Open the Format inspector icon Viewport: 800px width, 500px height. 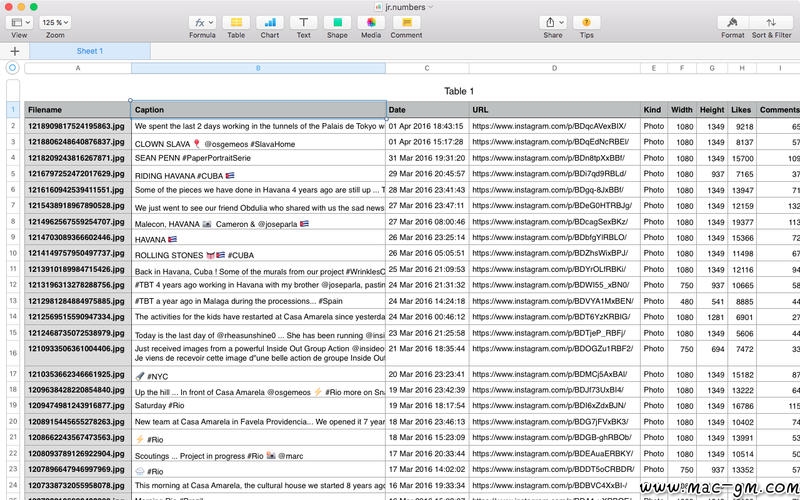(733, 22)
